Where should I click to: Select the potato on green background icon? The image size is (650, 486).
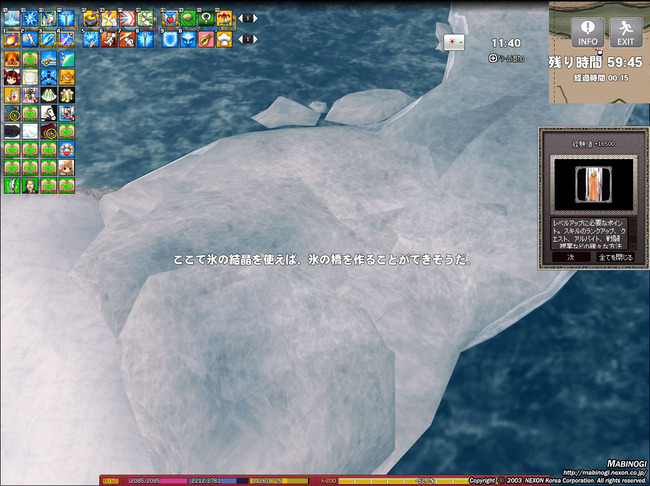click(x=188, y=19)
